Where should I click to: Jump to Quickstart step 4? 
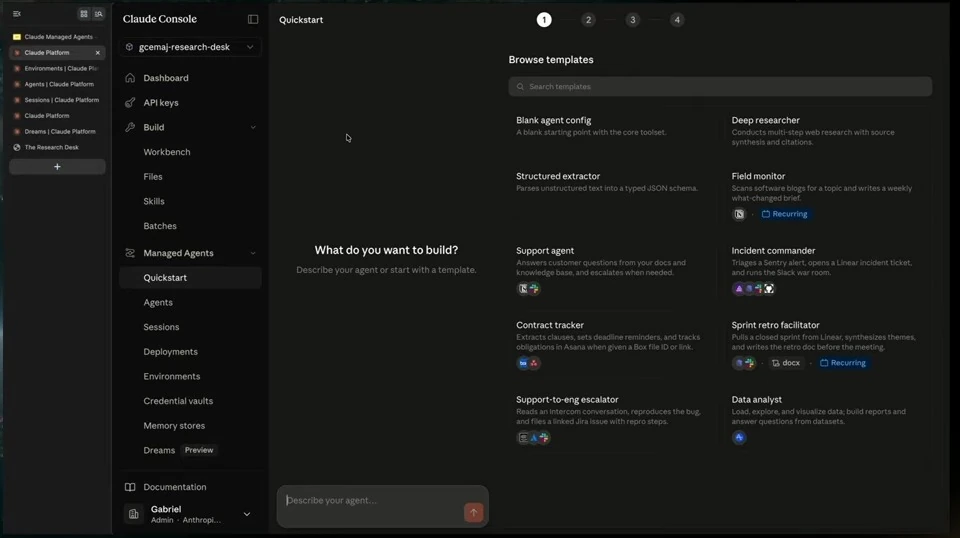coord(677,20)
